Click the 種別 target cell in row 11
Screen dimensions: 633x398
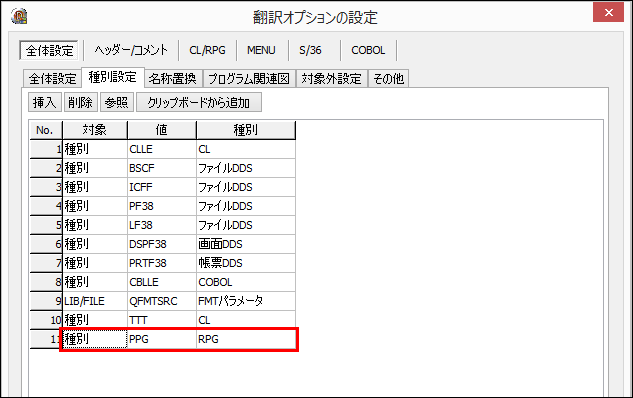pyautogui.click(x=95, y=339)
